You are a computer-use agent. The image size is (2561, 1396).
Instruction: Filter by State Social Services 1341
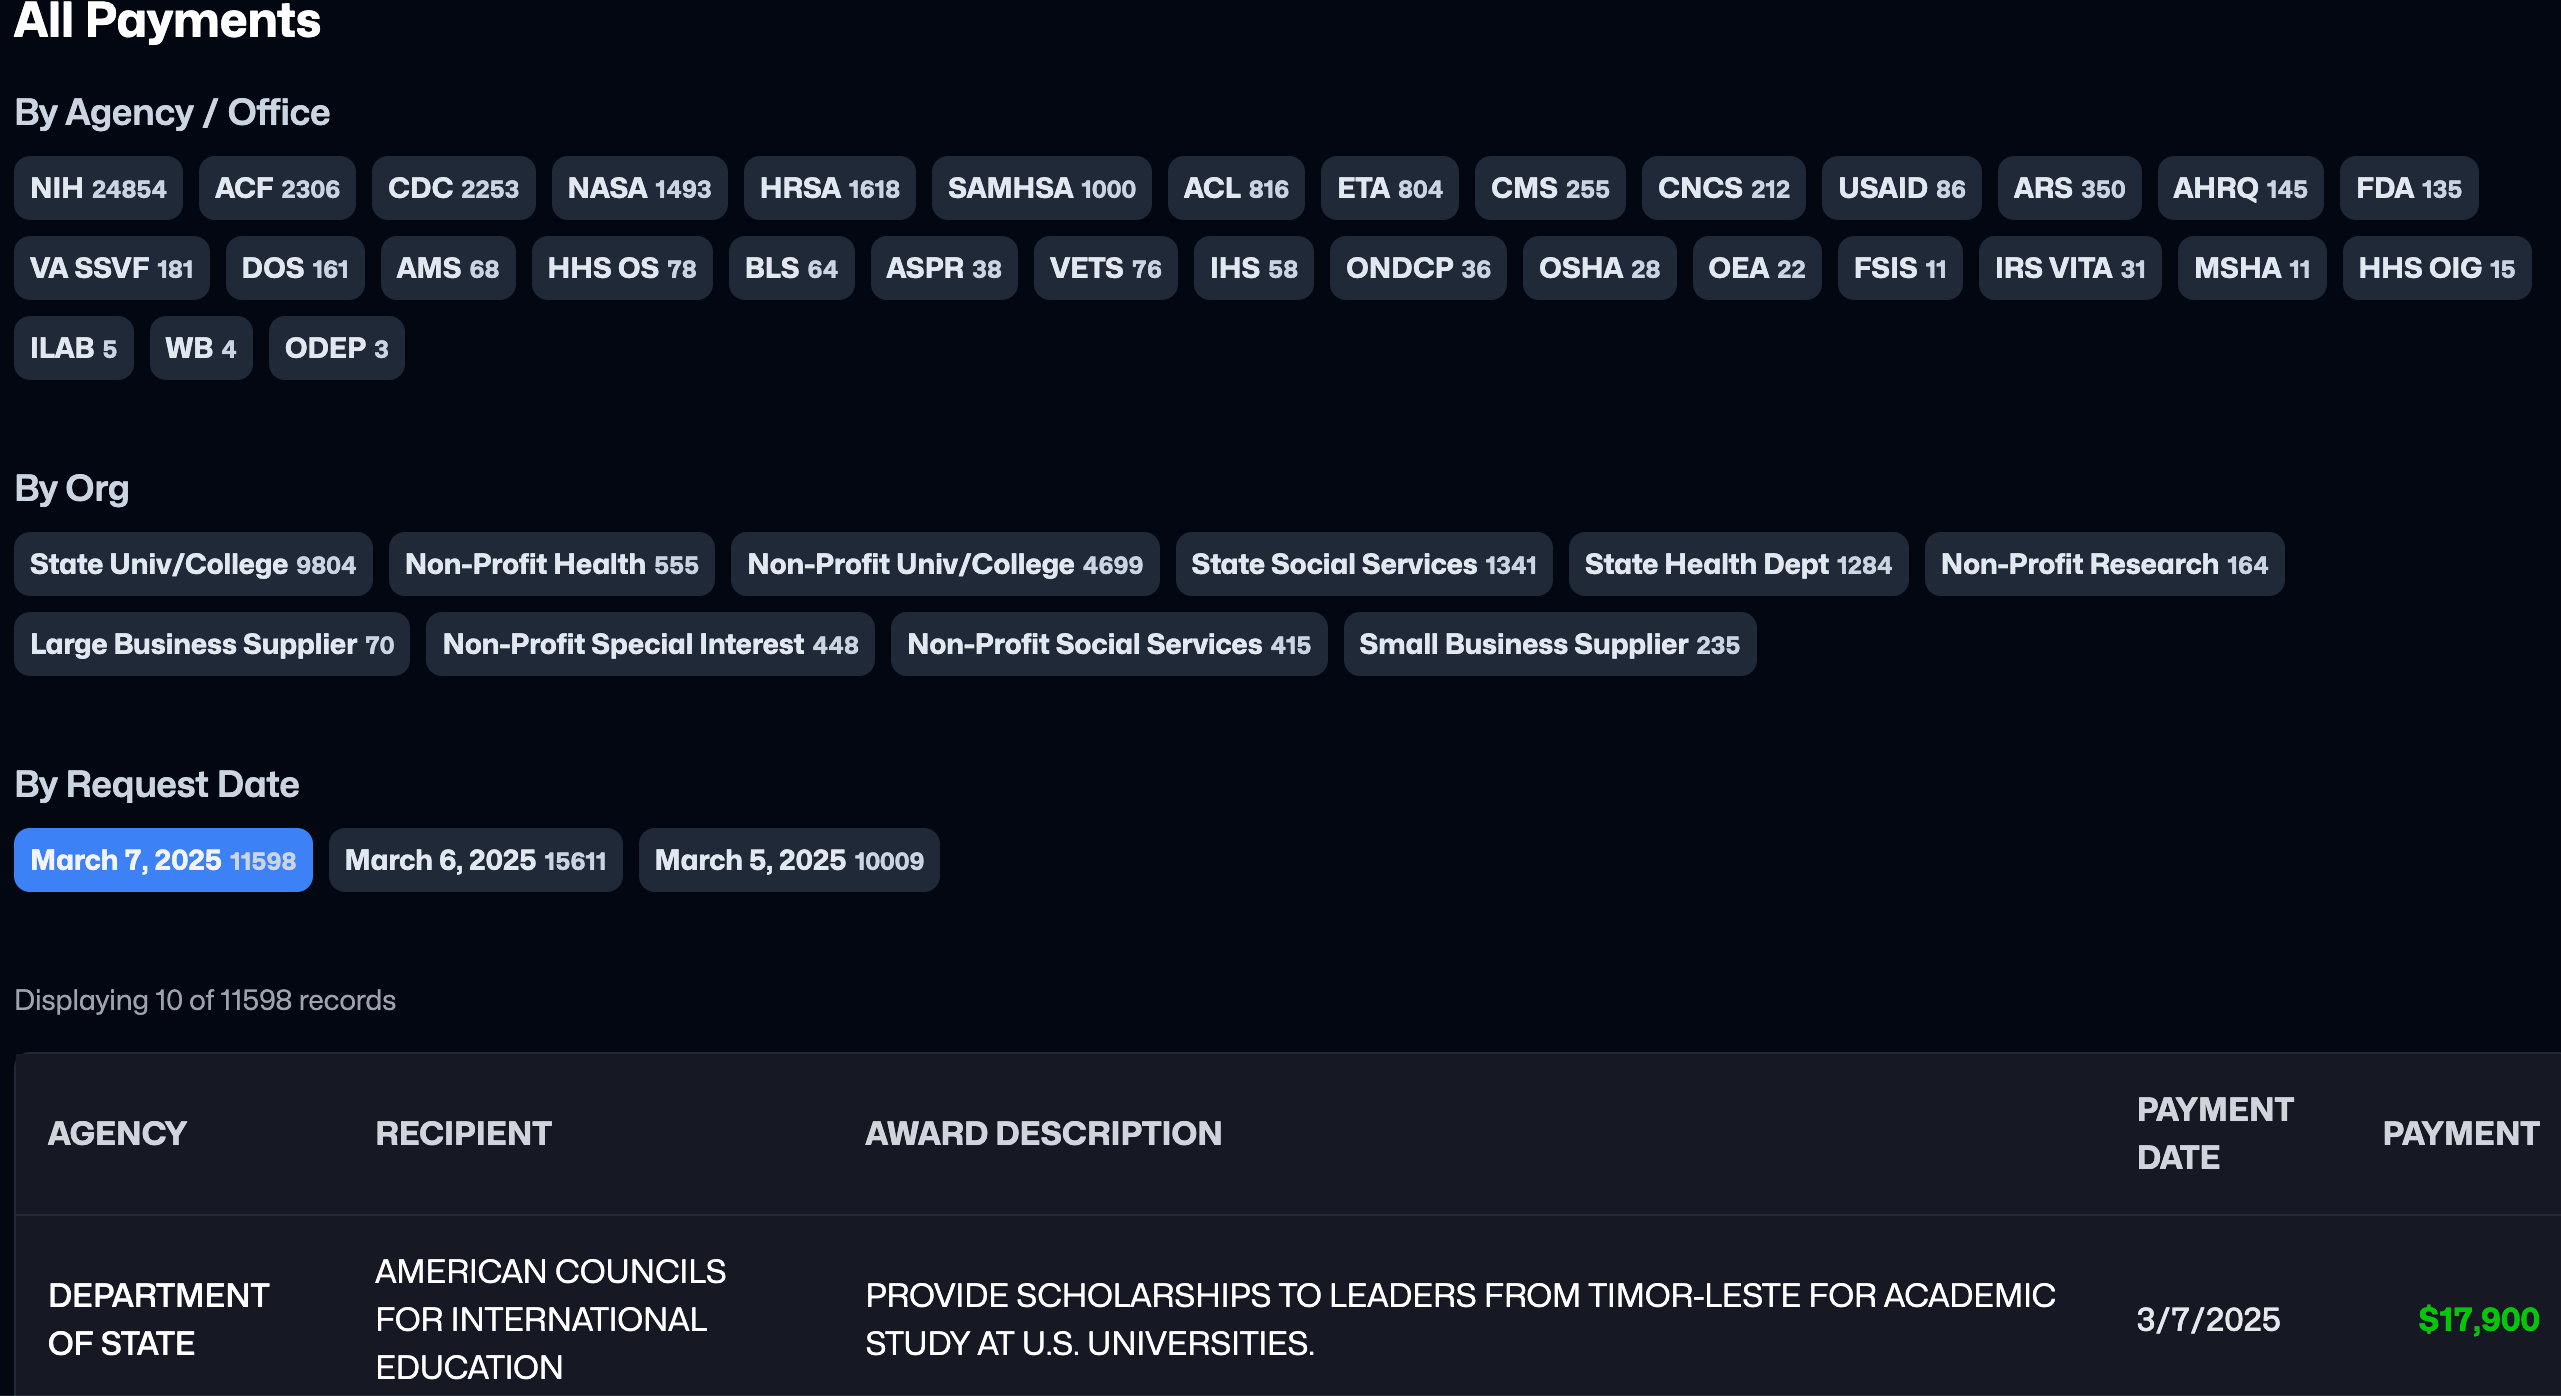(x=1364, y=564)
